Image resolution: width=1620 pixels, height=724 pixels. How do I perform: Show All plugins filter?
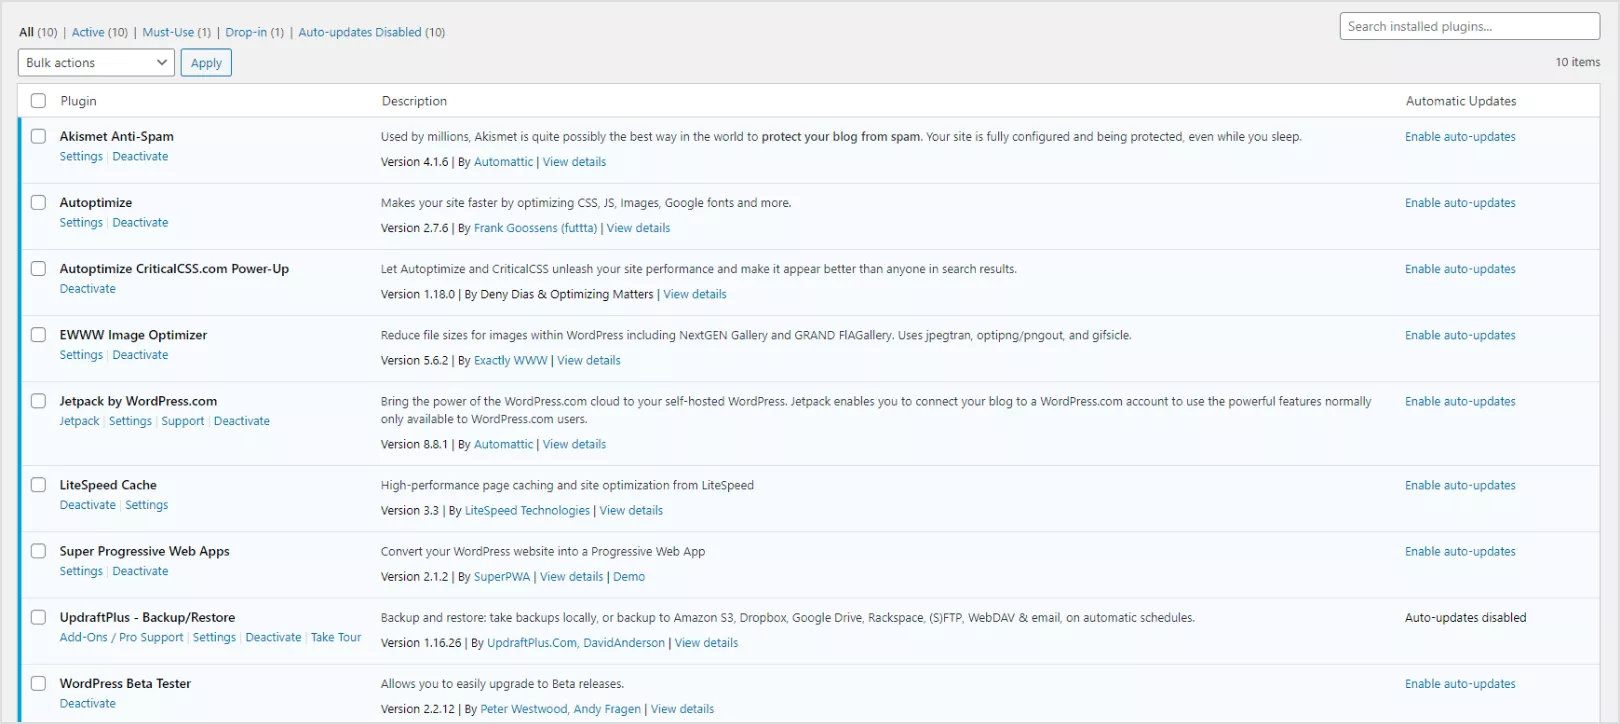pyautogui.click(x=27, y=32)
